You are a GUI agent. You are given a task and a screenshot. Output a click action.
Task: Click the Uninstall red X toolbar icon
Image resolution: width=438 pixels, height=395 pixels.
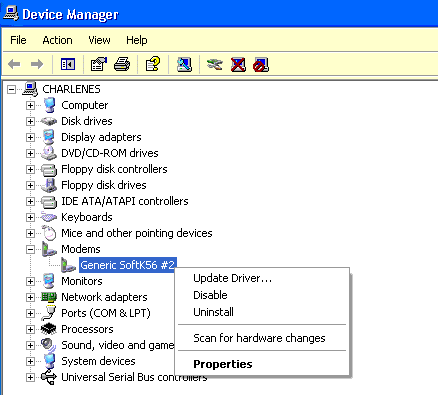(238, 64)
